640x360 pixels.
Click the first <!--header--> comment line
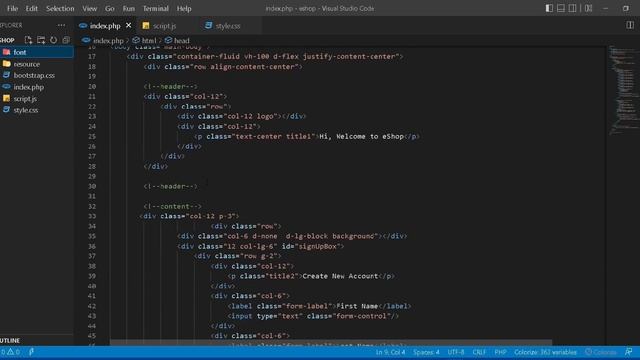click(x=170, y=87)
